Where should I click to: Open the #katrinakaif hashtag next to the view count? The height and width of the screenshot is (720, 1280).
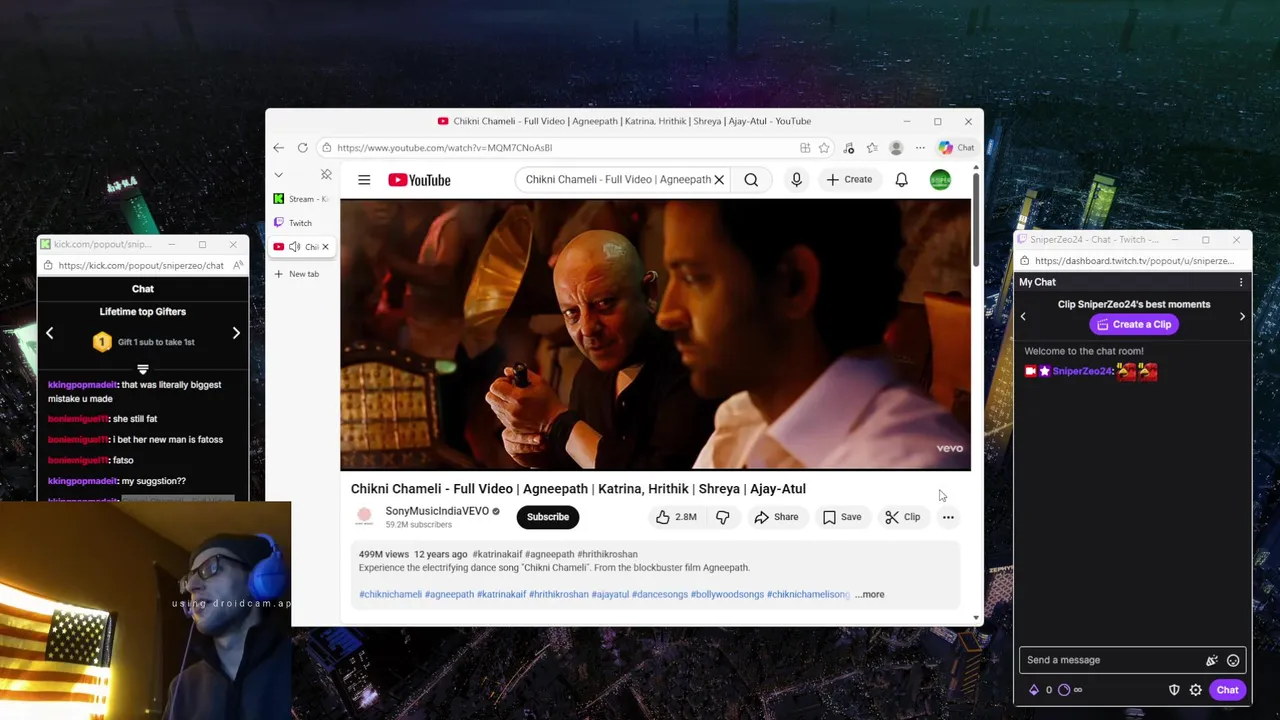496,554
